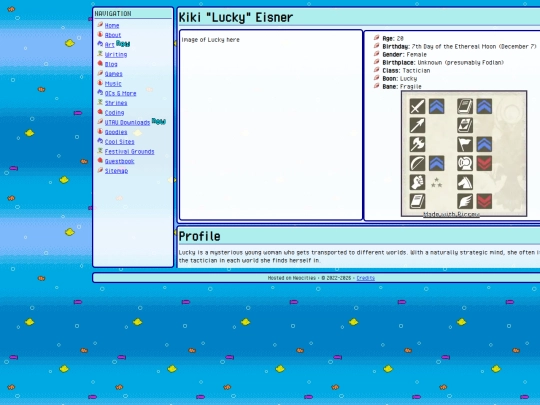The height and width of the screenshot is (405, 540).
Task: Click the 'Class: Tactician' list entry
Action: [406, 71]
